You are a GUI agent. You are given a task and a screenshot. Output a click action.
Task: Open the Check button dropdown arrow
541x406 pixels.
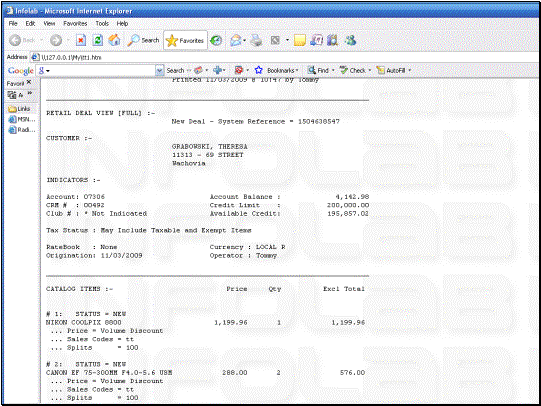[x=370, y=70]
